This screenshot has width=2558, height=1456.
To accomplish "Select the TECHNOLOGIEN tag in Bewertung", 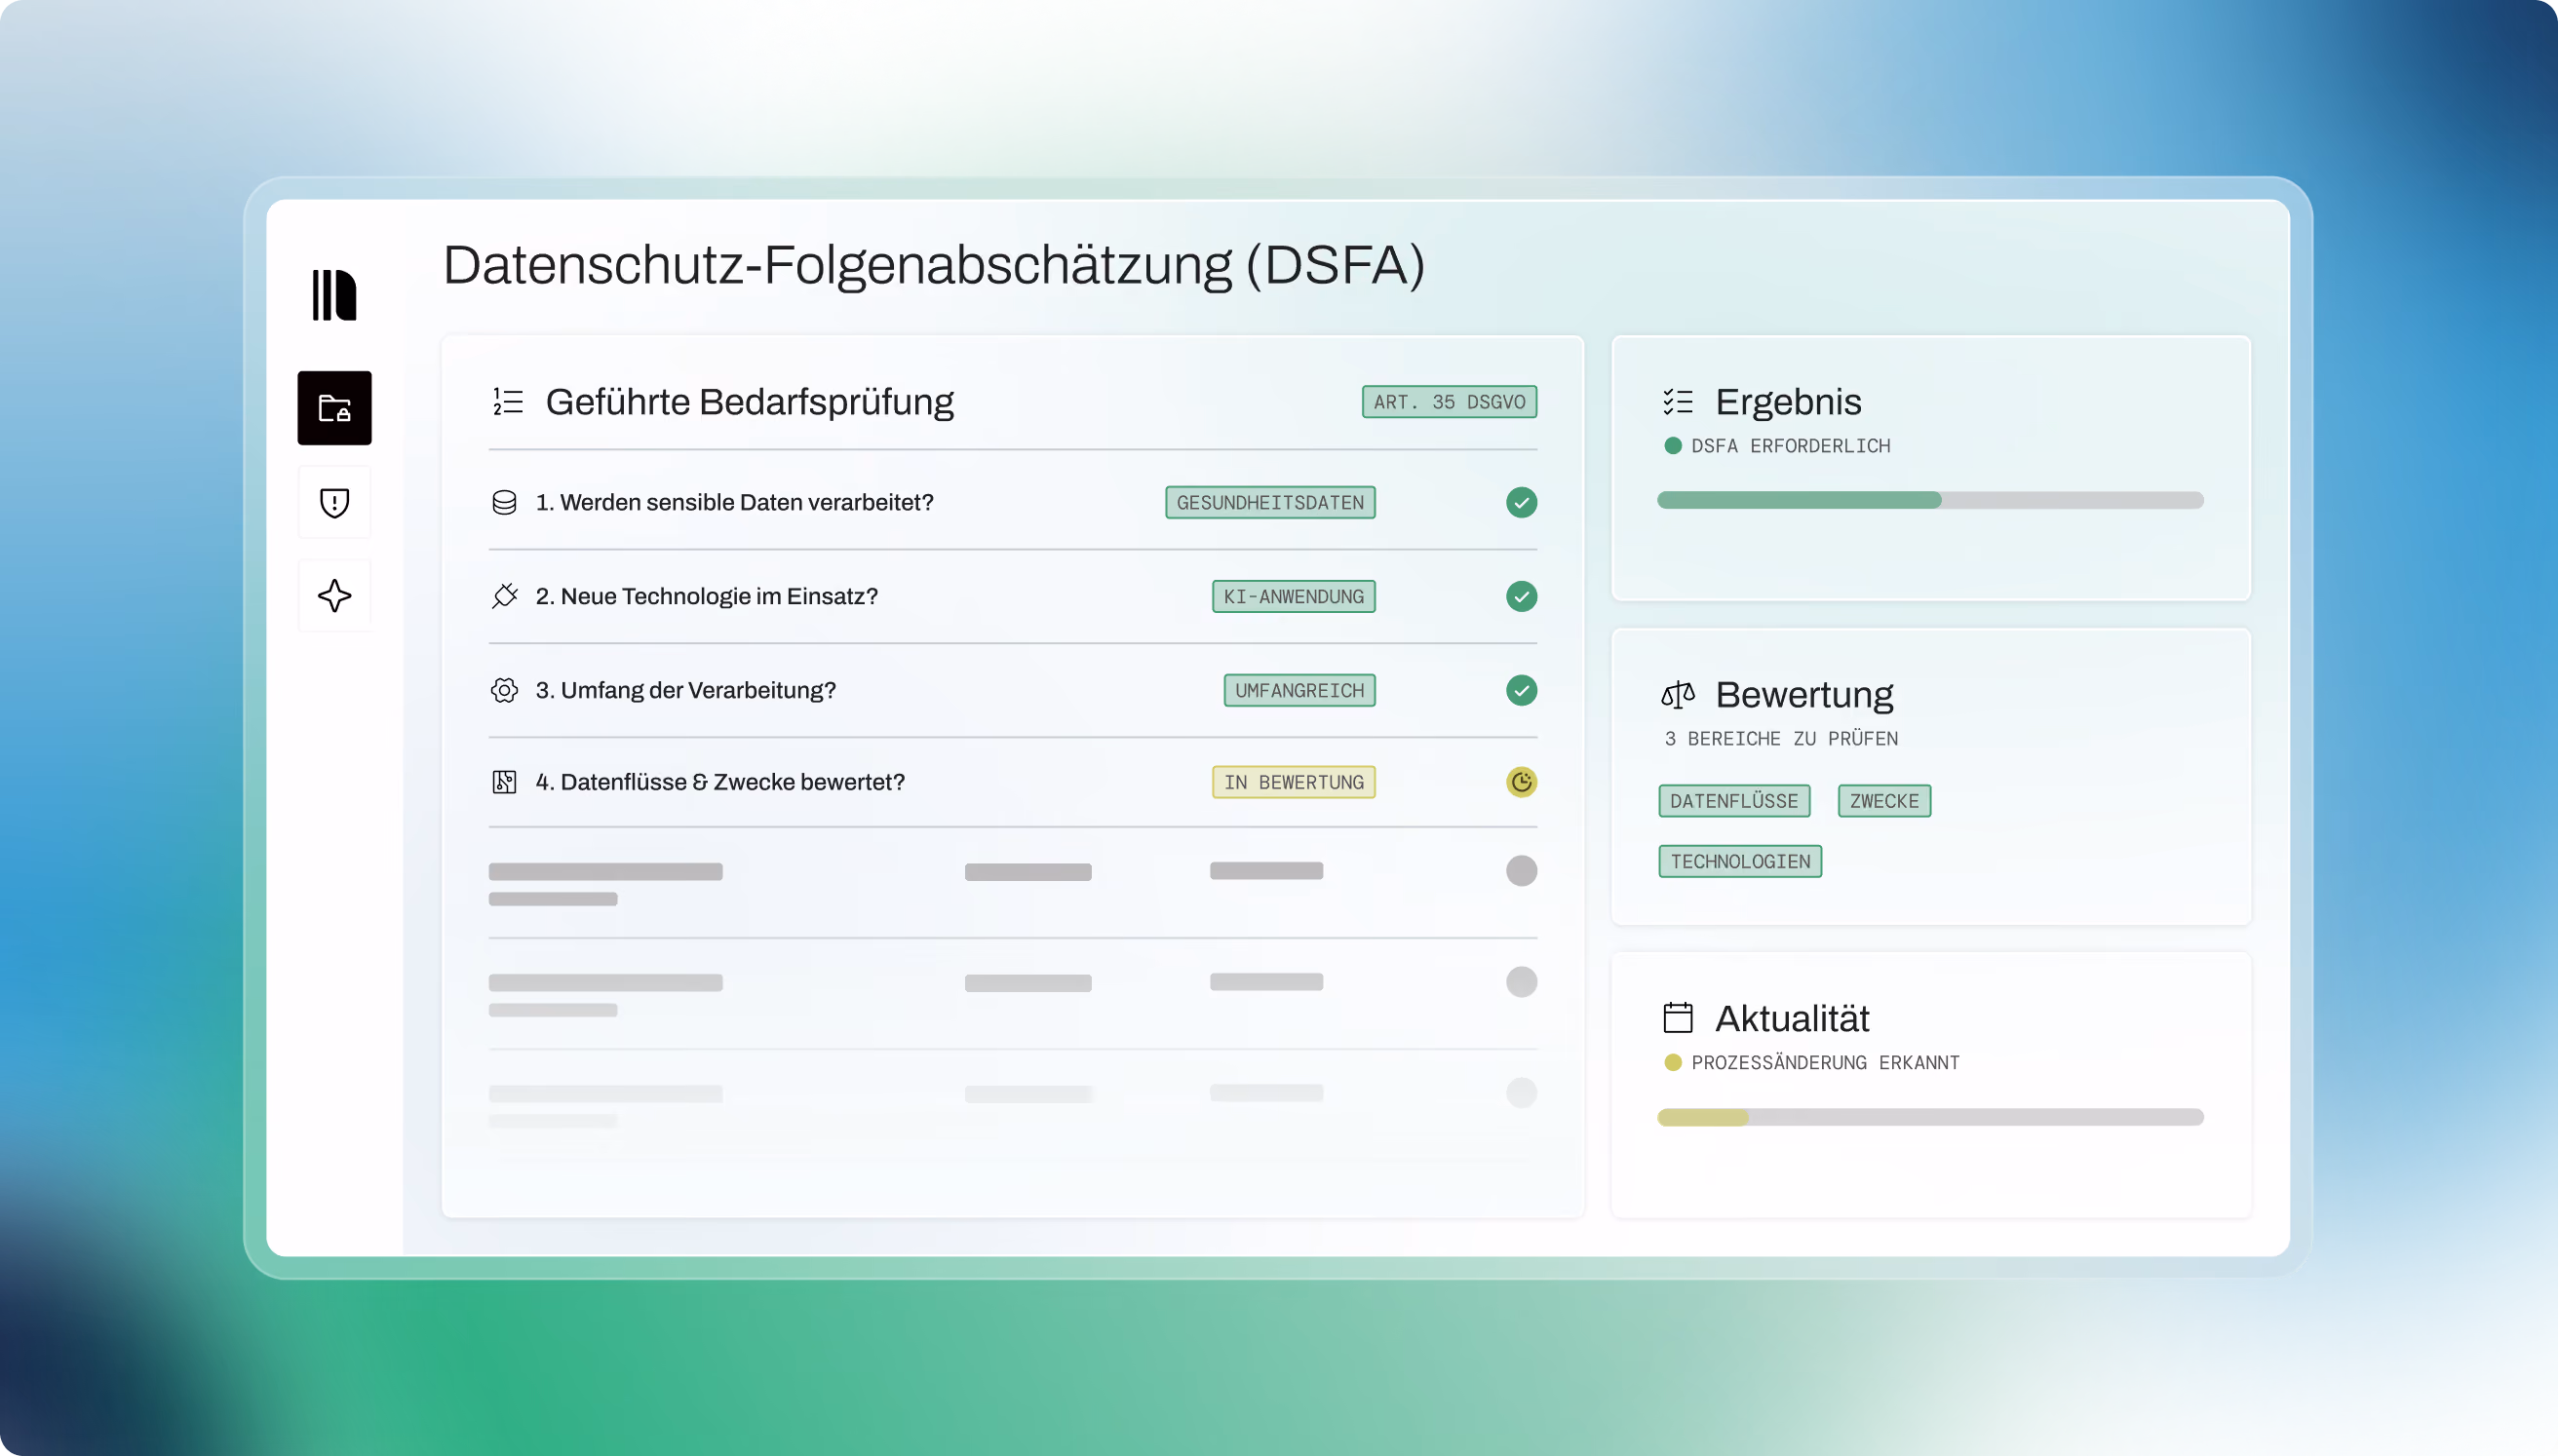I will pos(1740,861).
